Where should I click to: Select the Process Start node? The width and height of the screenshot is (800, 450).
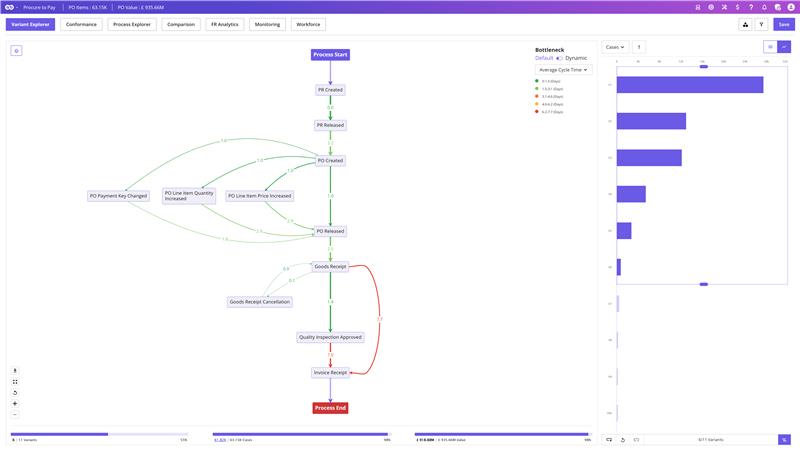(x=330, y=55)
